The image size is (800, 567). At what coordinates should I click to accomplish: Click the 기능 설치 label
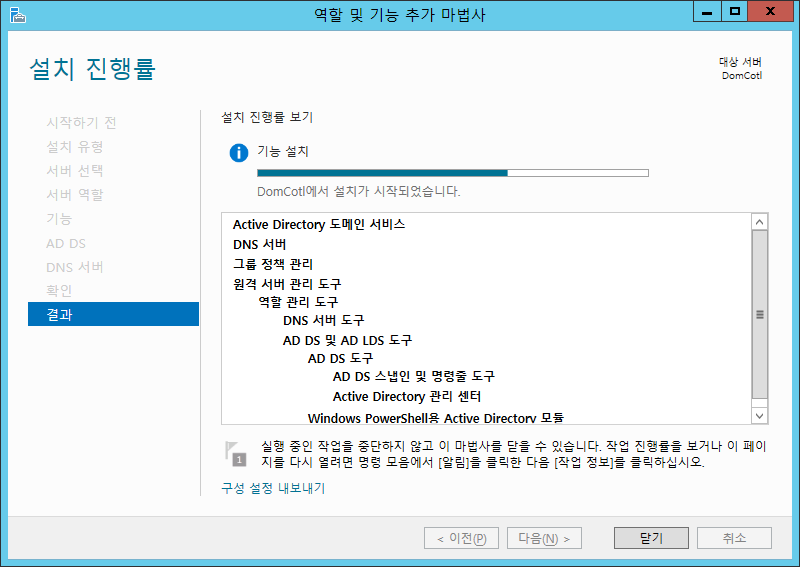[283, 151]
